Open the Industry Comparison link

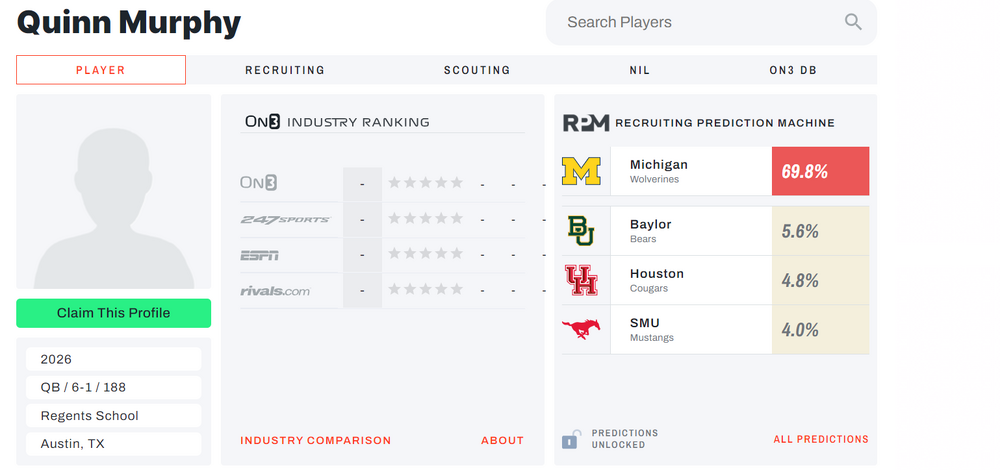tap(316, 440)
